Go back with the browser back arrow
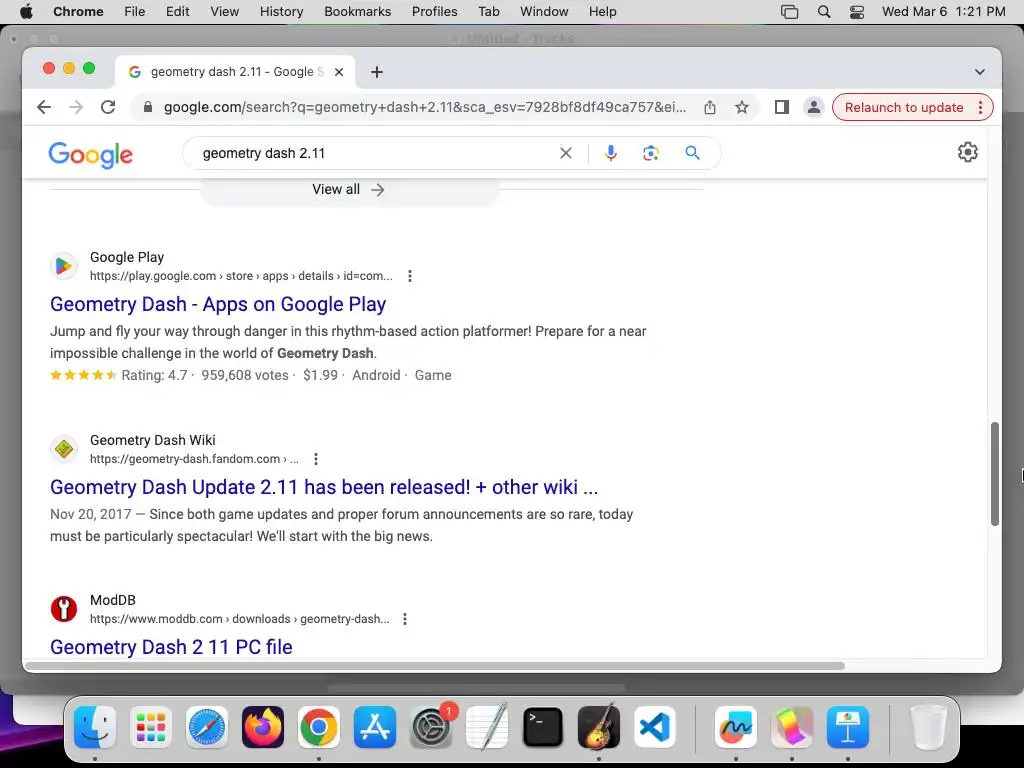 tap(44, 107)
